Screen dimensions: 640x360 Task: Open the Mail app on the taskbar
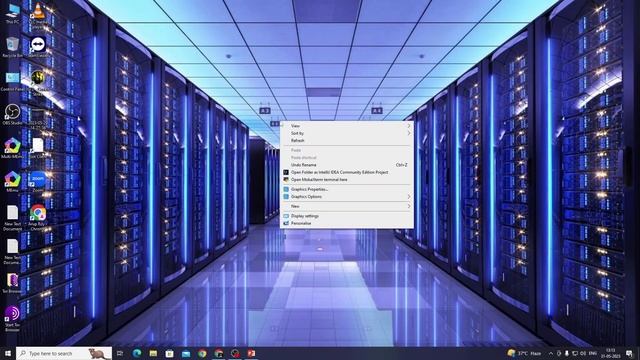(186, 353)
